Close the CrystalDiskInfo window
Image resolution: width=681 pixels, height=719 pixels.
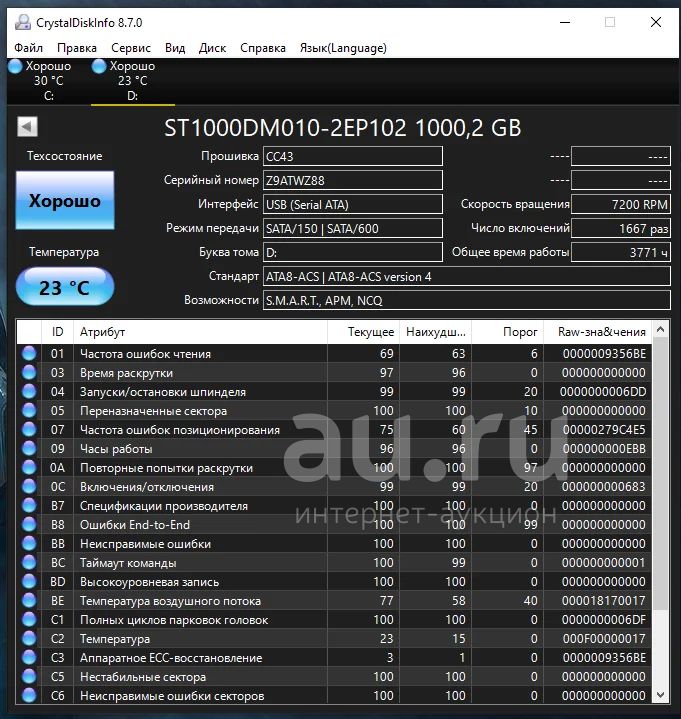pyautogui.click(x=656, y=22)
